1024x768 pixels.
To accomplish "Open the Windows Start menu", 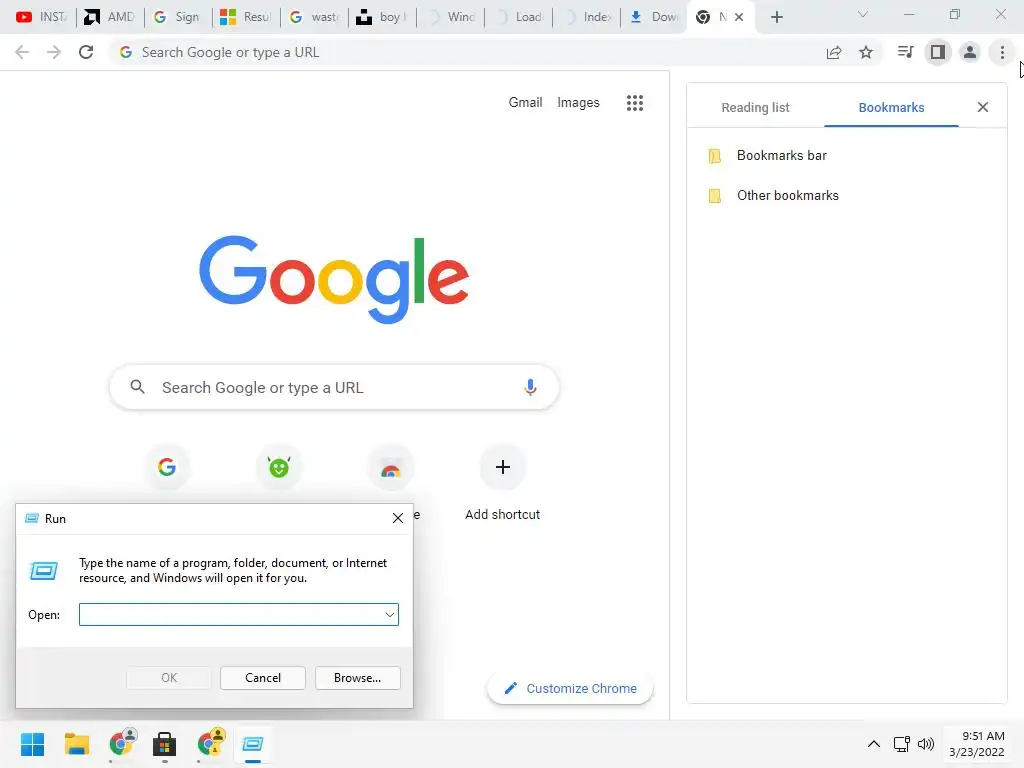I will pyautogui.click(x=33, y=744).
